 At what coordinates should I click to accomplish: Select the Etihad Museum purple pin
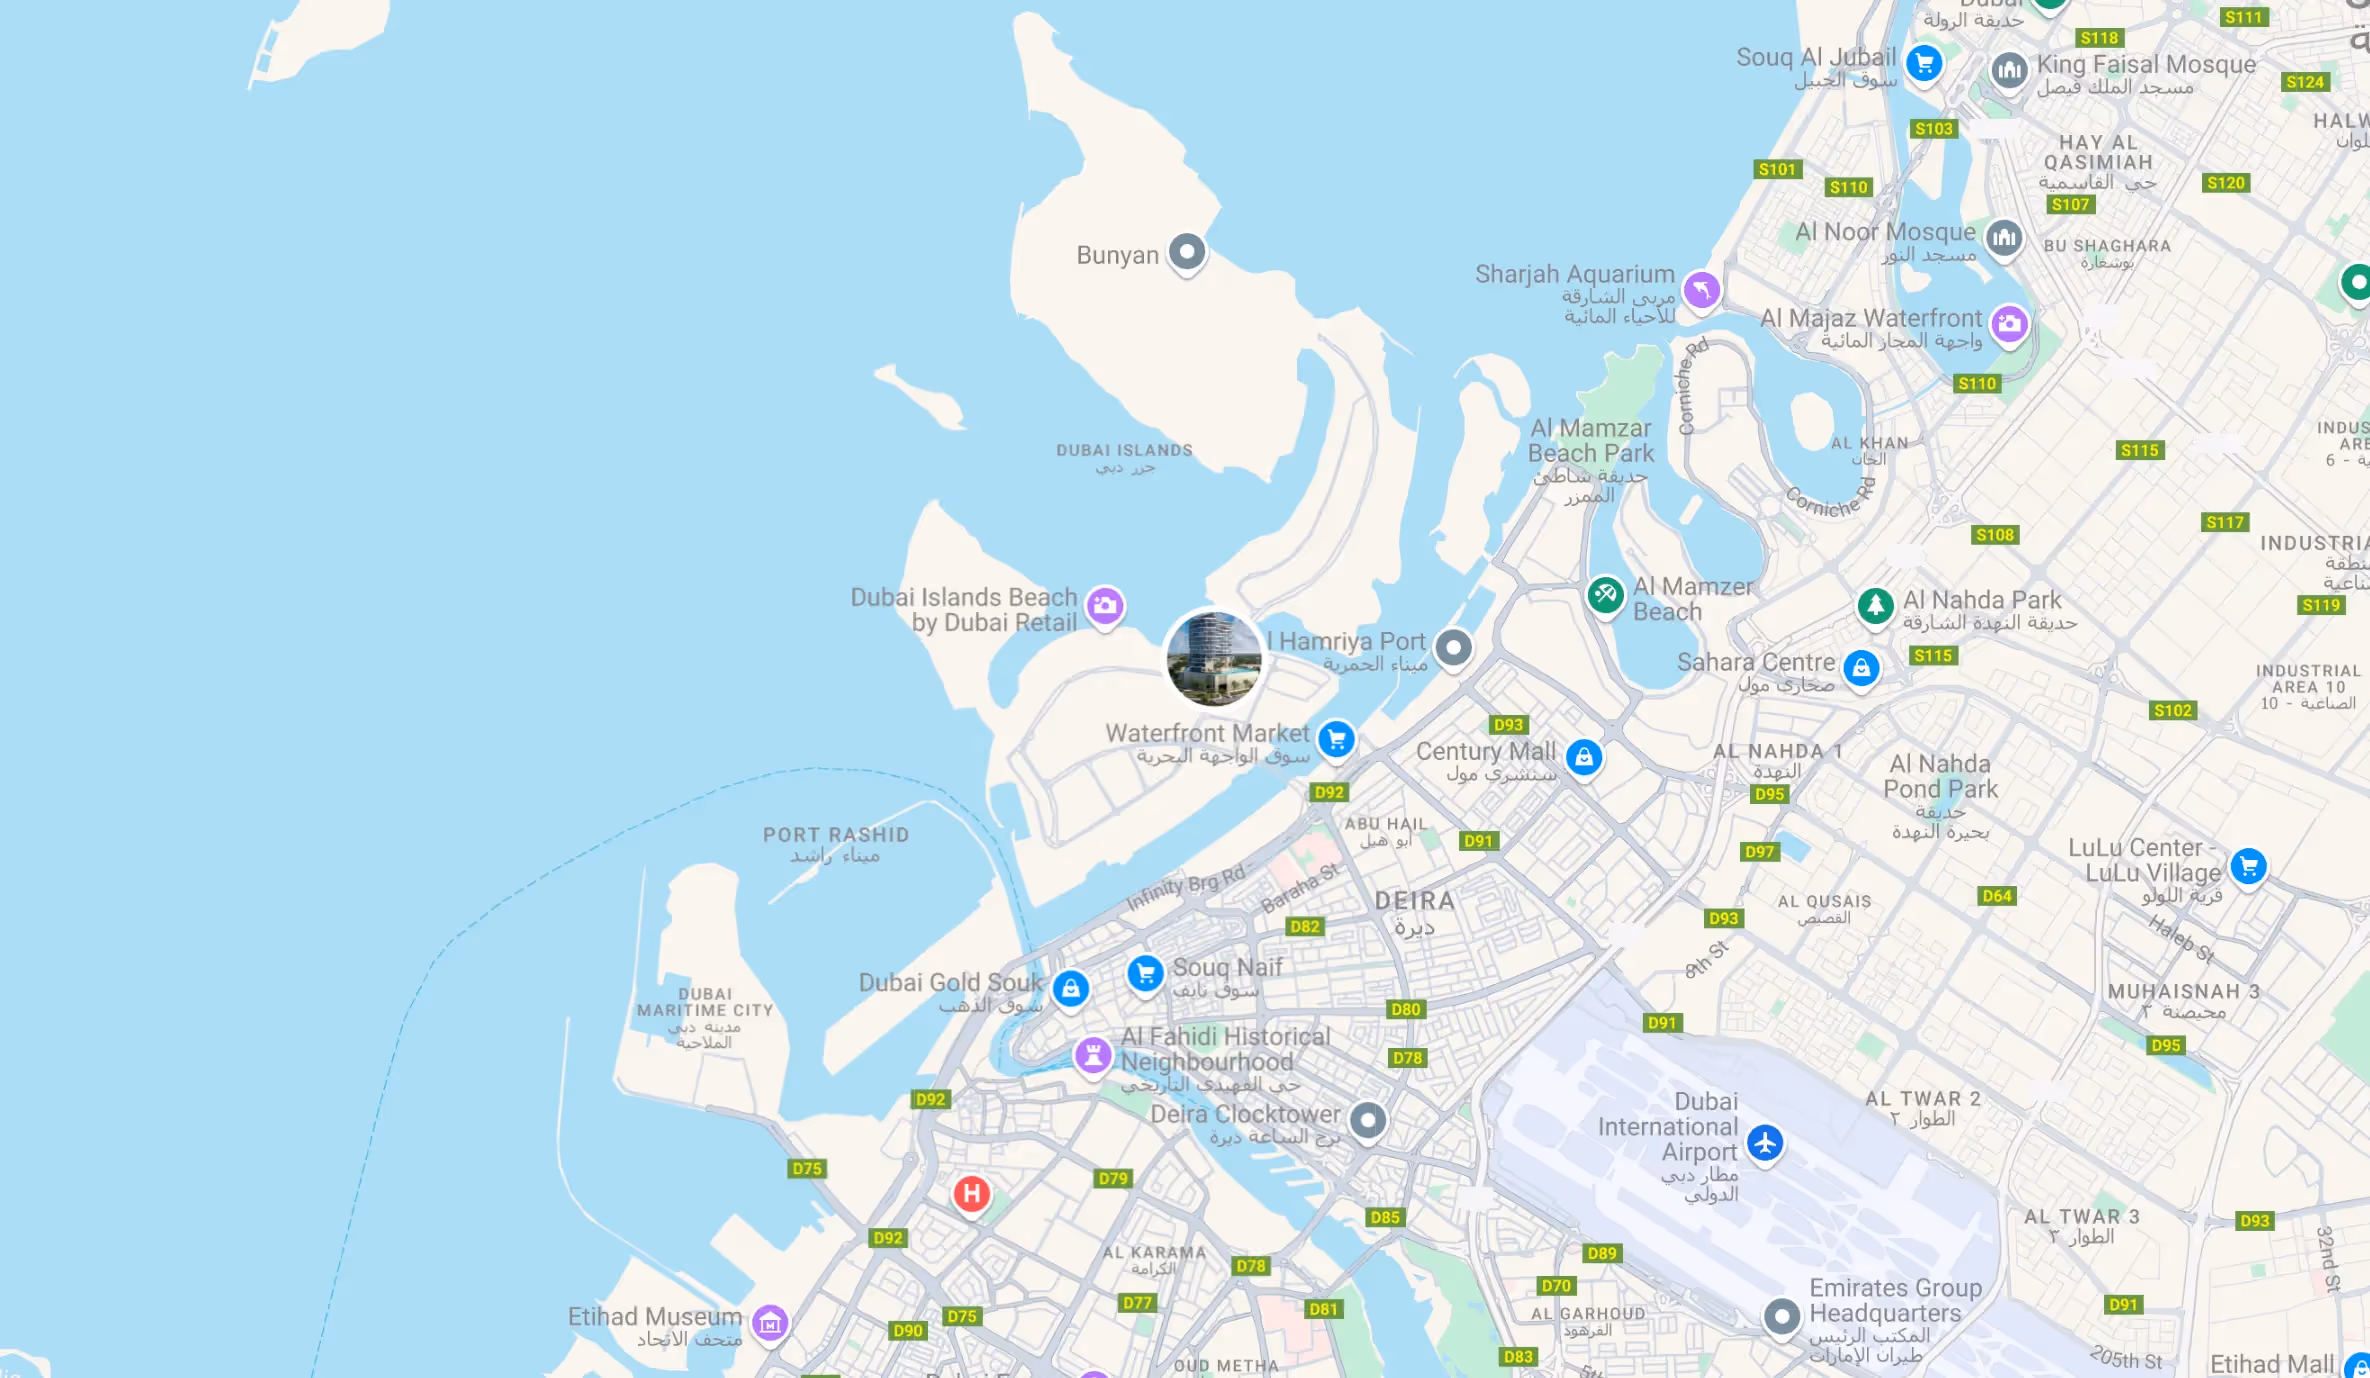[770, 1323]
